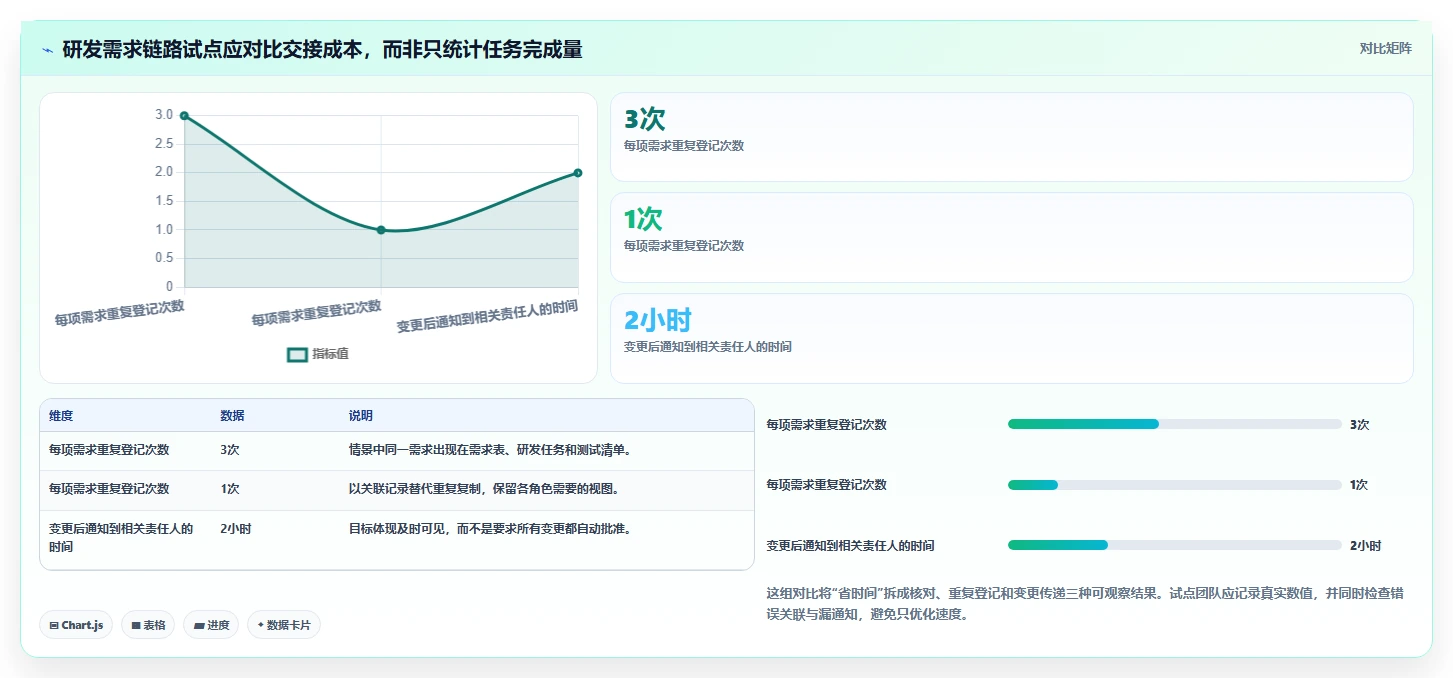
Task: Click the 每项需求重复登记次数 caption under the 1次 card
Action: [684, 246]
